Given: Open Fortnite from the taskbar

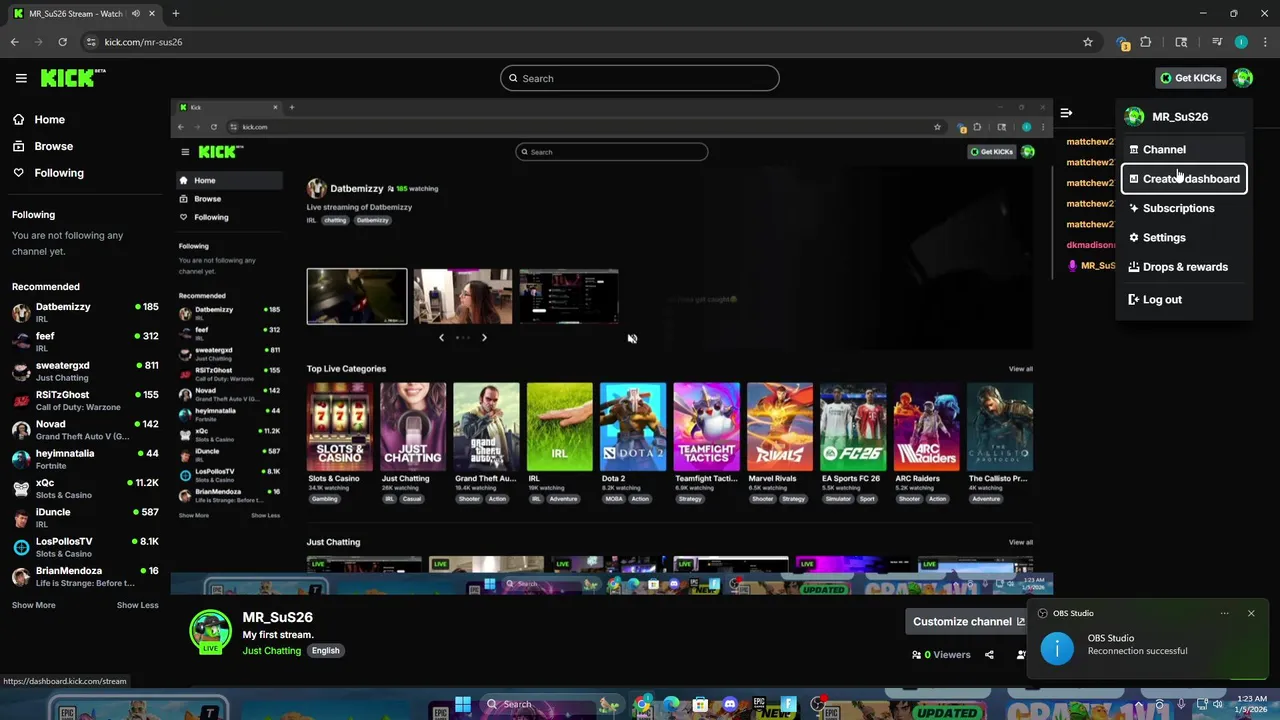Looking at the screenshot, I should click(x=789, y=704).
